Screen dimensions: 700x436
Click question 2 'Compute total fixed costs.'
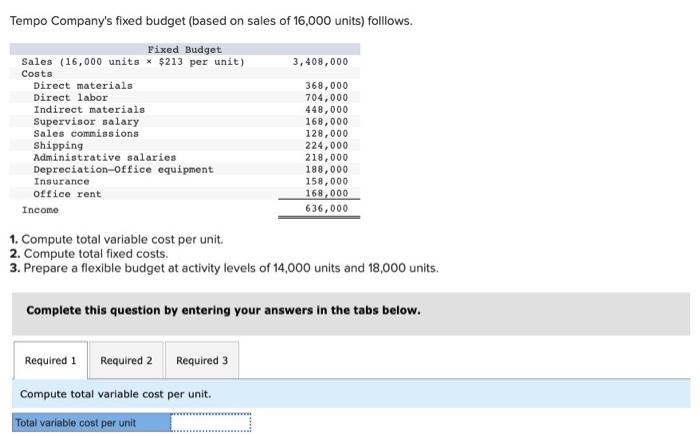89,253
